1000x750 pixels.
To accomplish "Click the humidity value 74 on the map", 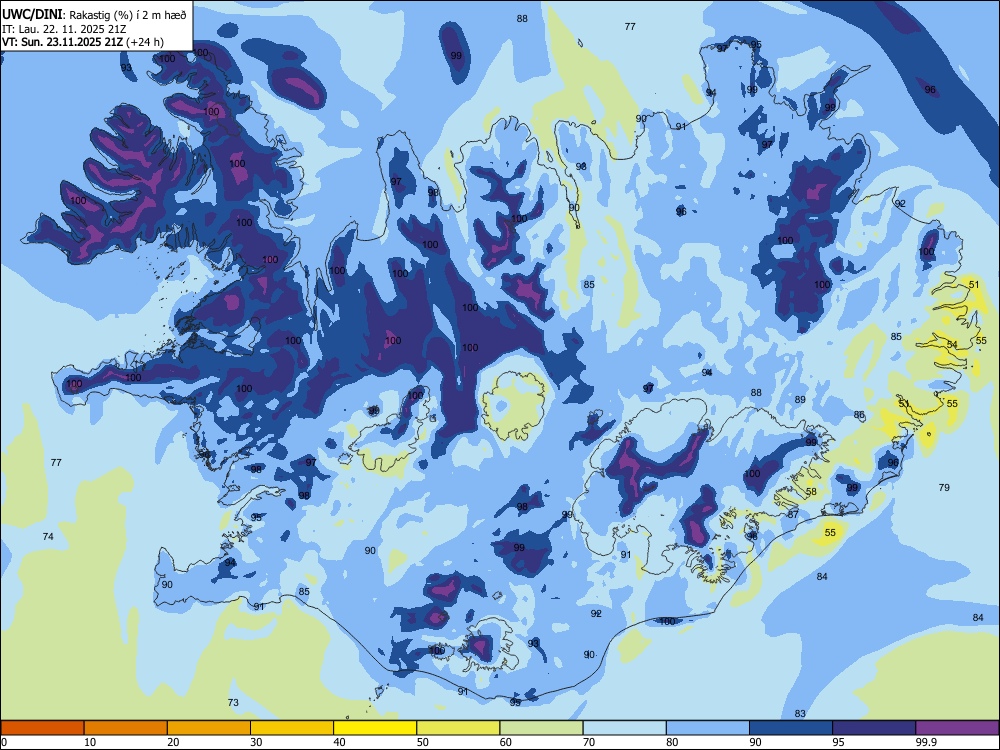I will coord(48,536).
